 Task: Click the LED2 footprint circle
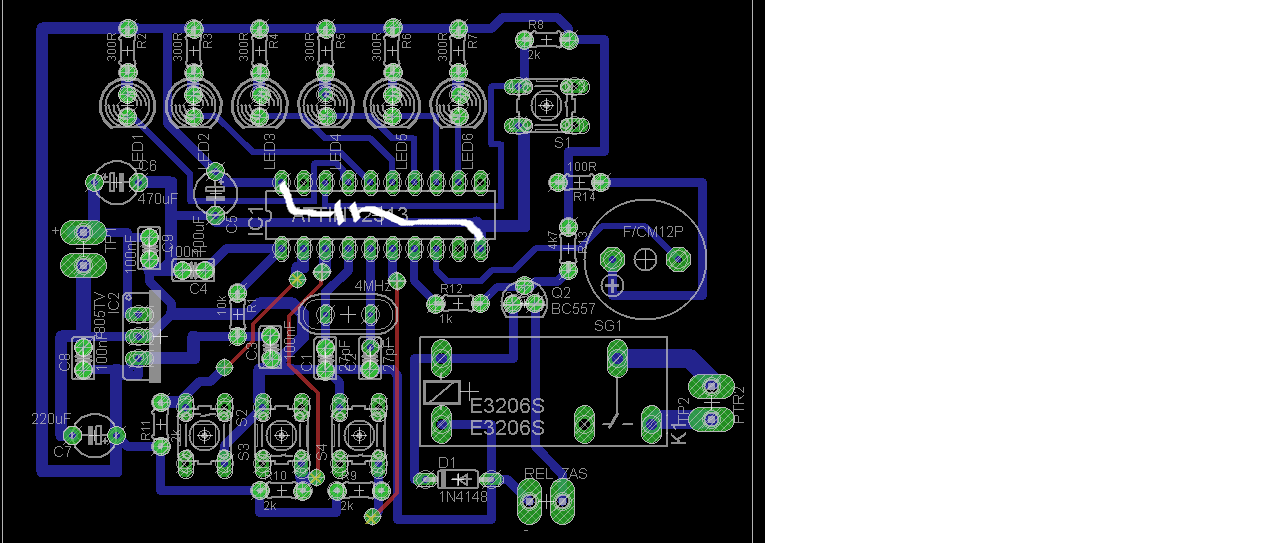193,103
